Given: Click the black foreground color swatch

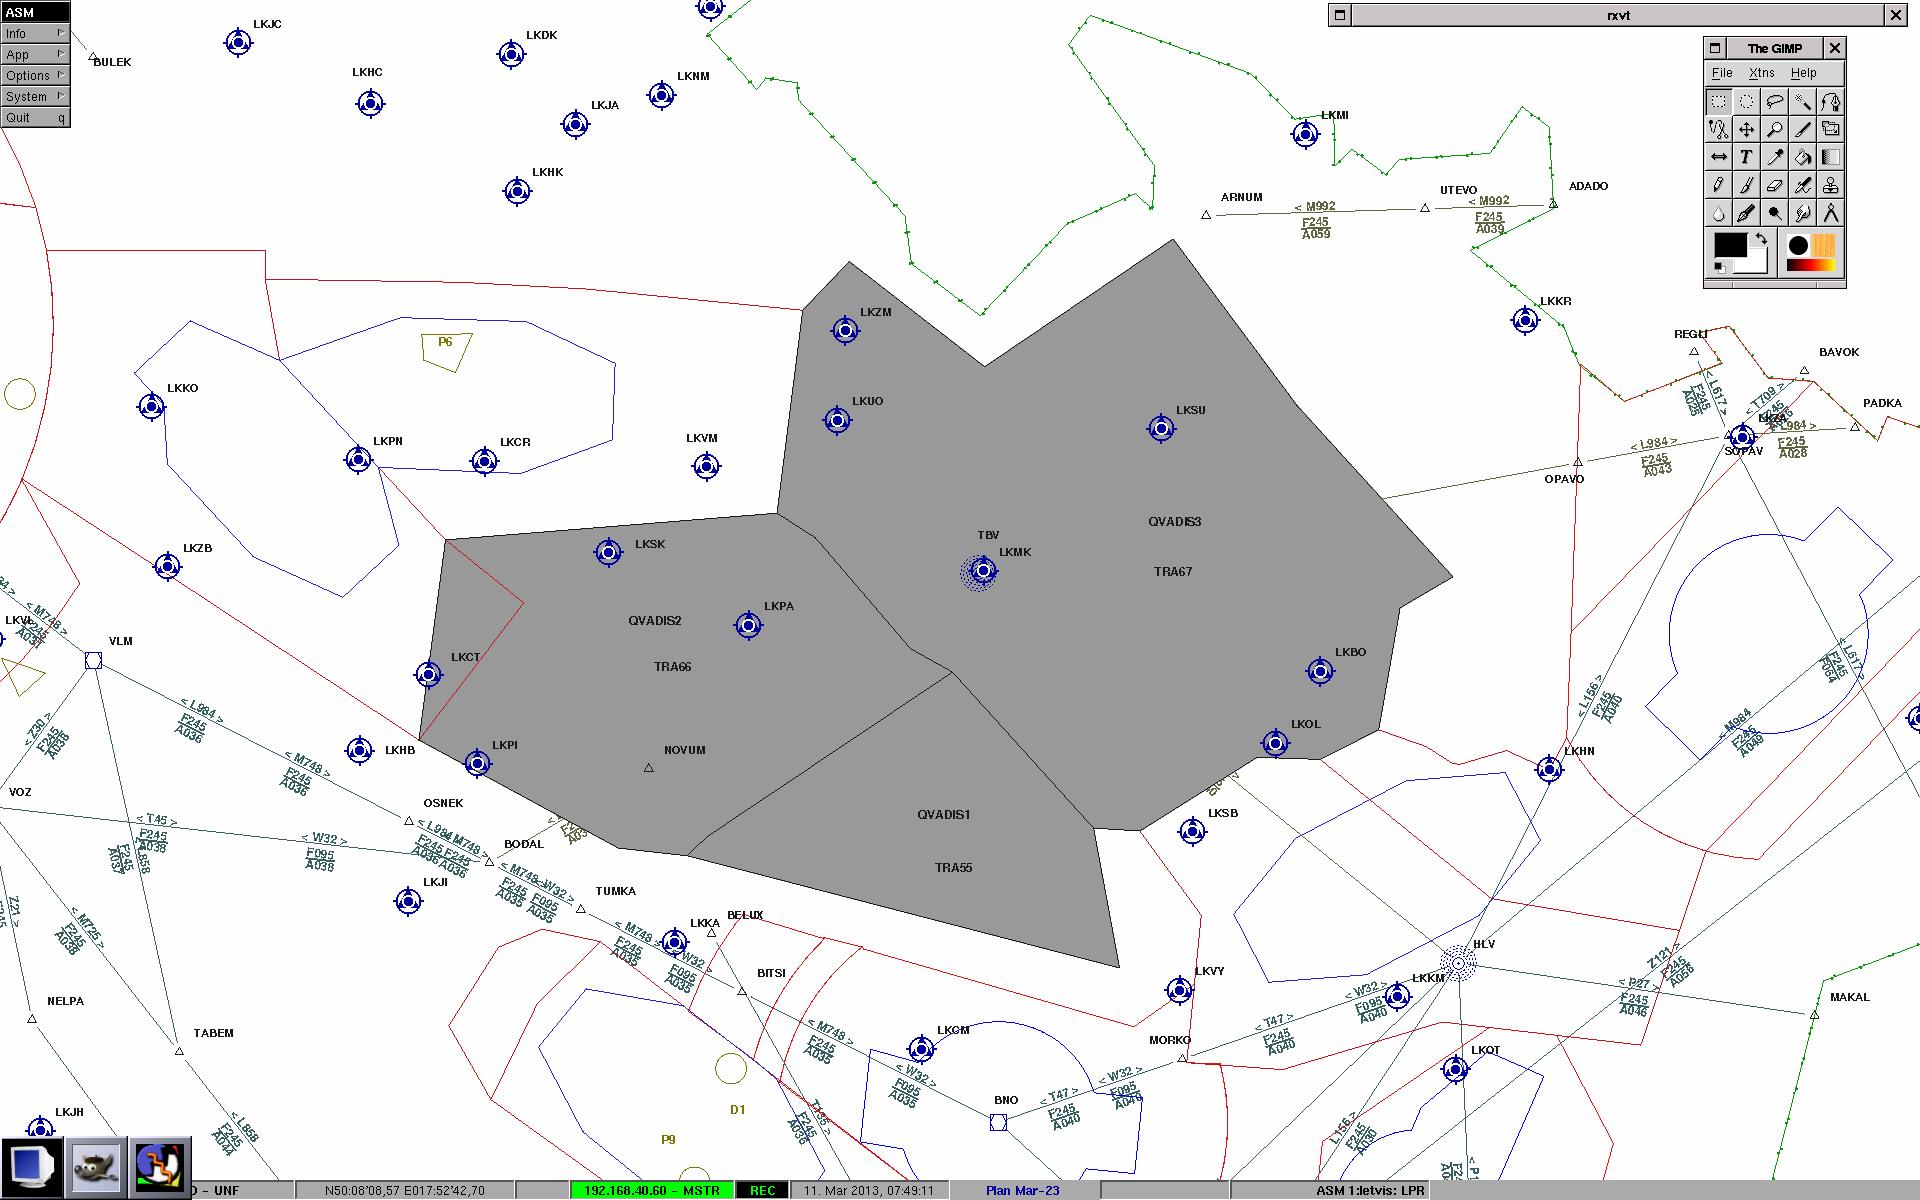Looking at the screenshot, I should pos(1730,245).
